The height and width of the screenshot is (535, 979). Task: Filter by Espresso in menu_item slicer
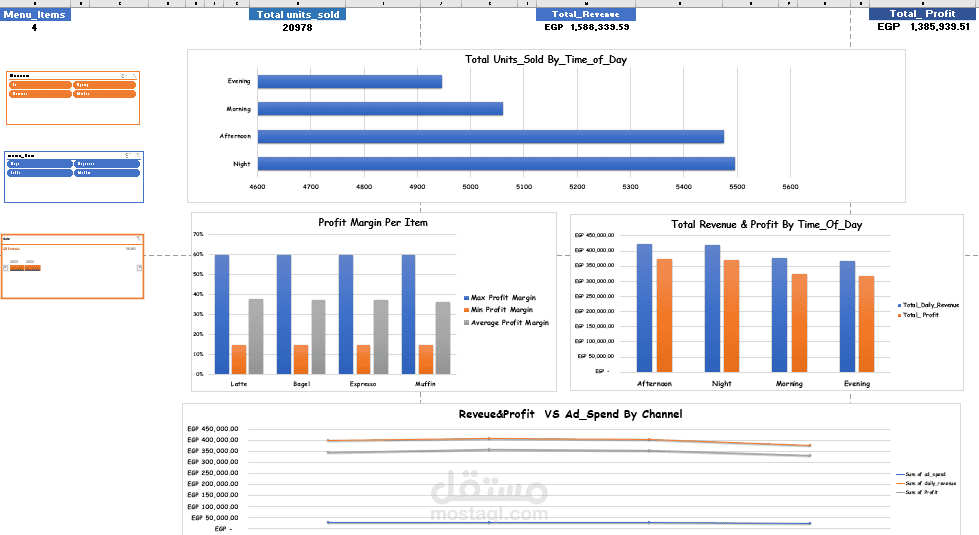coord(107,164)
